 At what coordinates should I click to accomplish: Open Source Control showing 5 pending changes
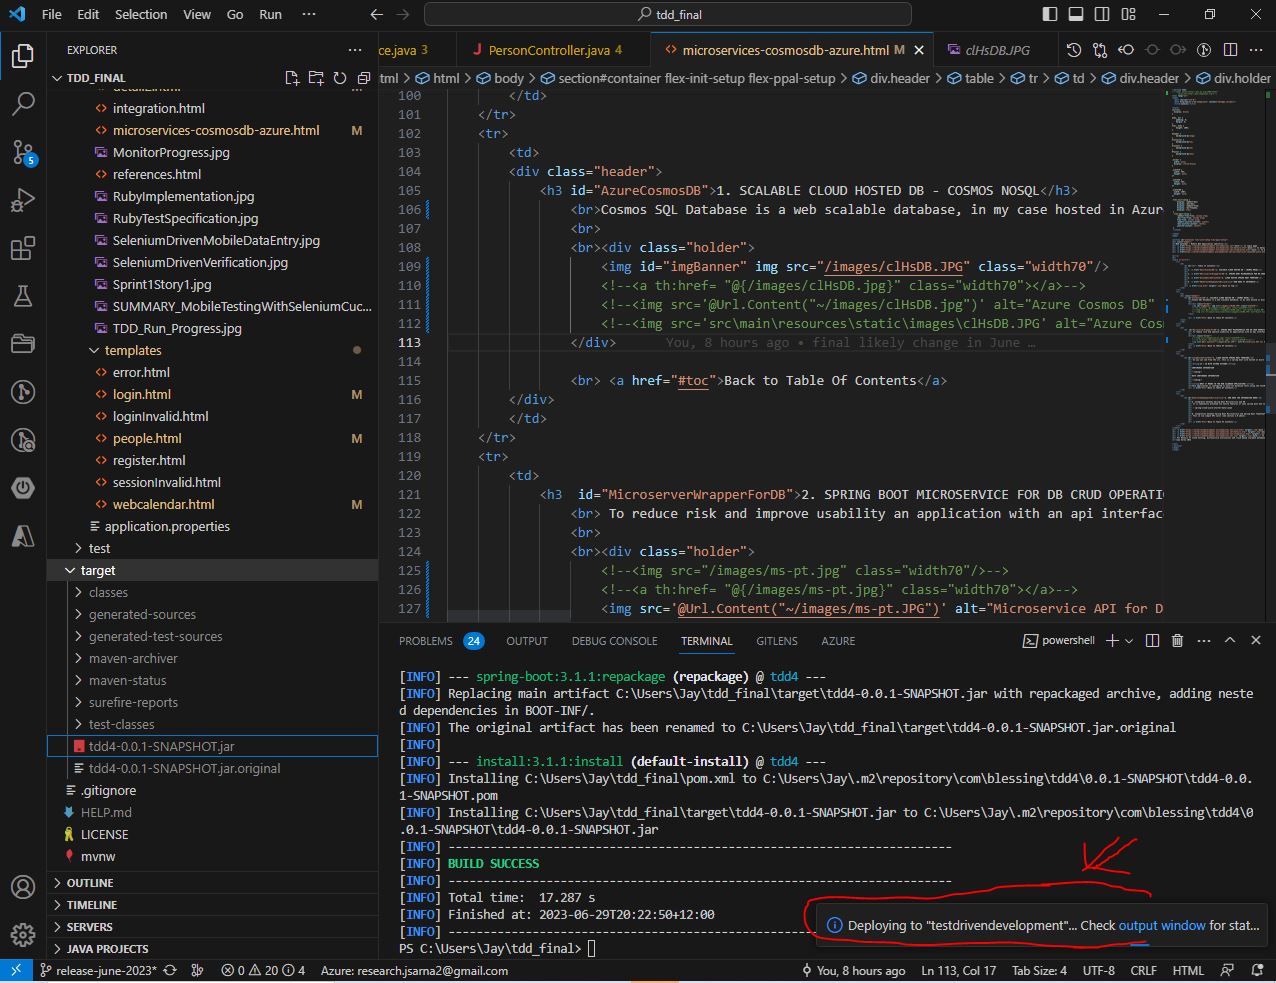pos(24,150)
